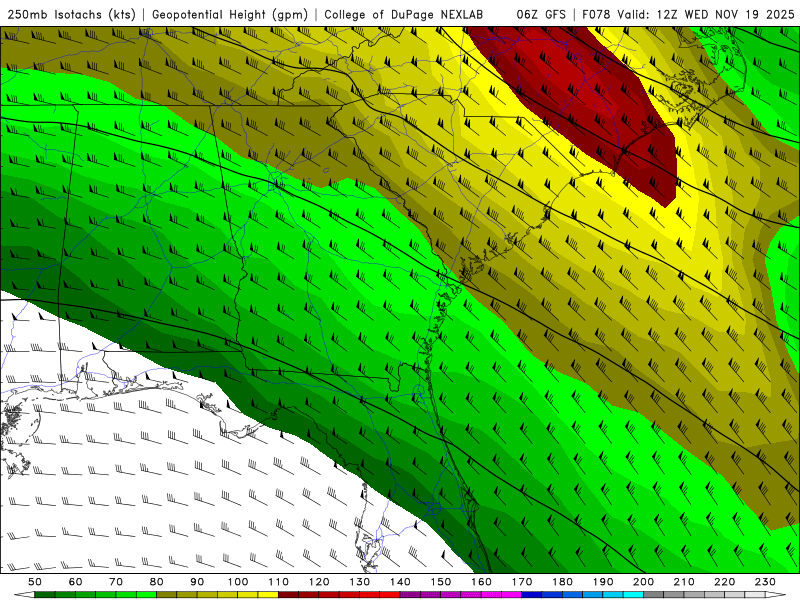Click the 60 knots legend label

[x=76, y=582]
